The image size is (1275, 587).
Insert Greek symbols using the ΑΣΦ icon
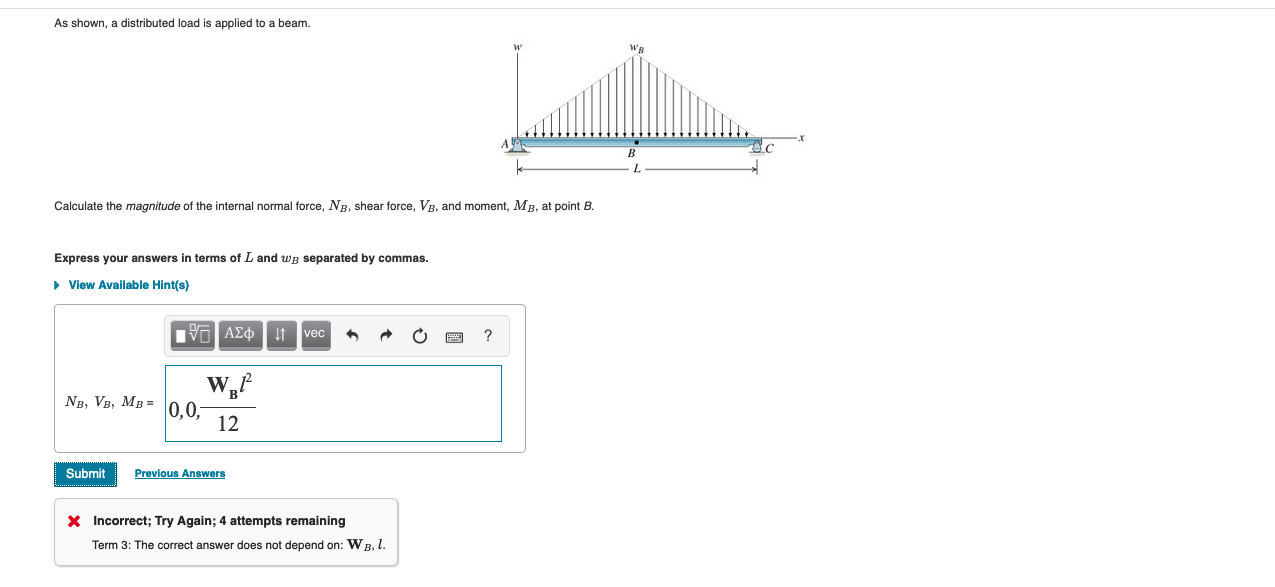click(x=240, y=335)
